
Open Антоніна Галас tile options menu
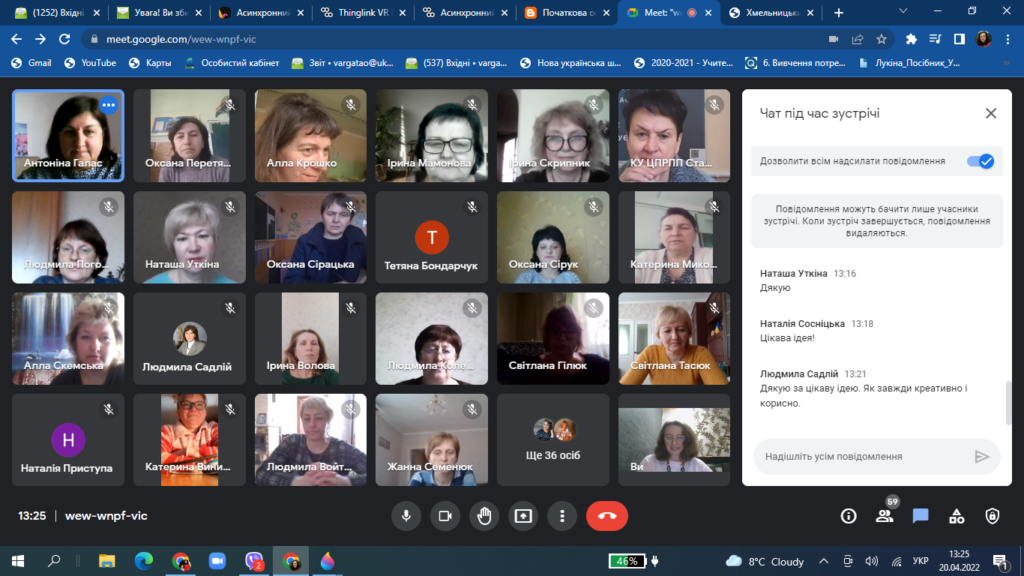pos(108,104)
